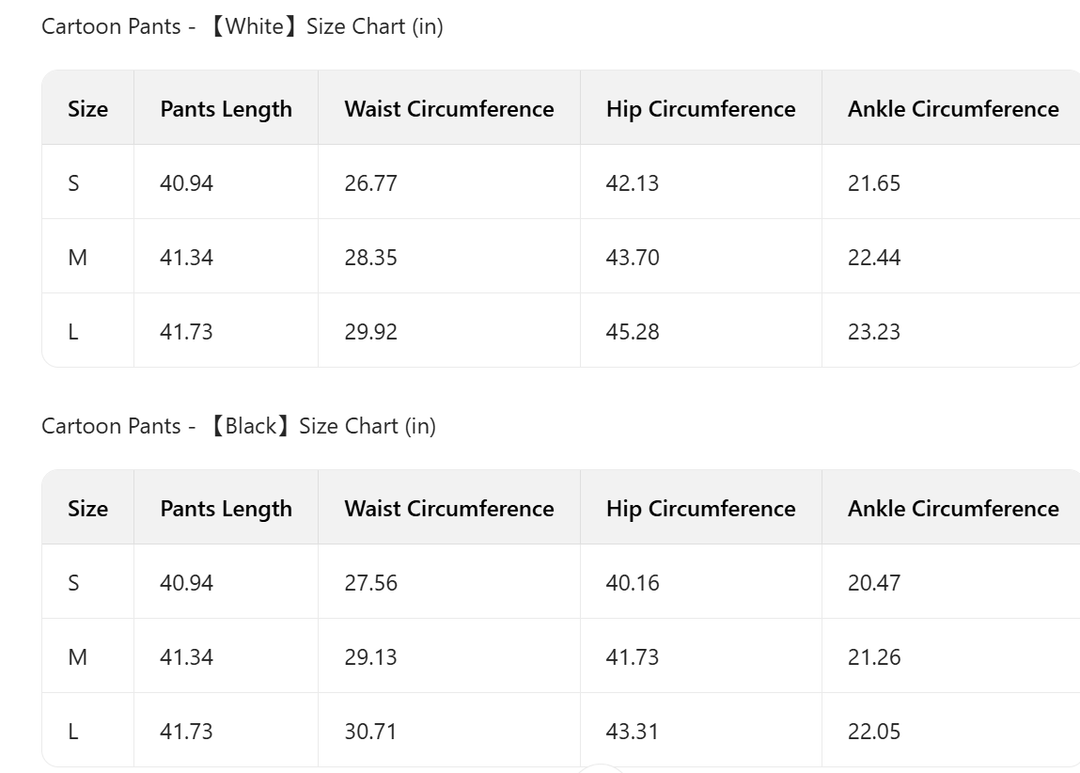This screenshot has height=773, width=1080.
Task: Select Pants Length header in White chart
Action: (x=226, y=109)
